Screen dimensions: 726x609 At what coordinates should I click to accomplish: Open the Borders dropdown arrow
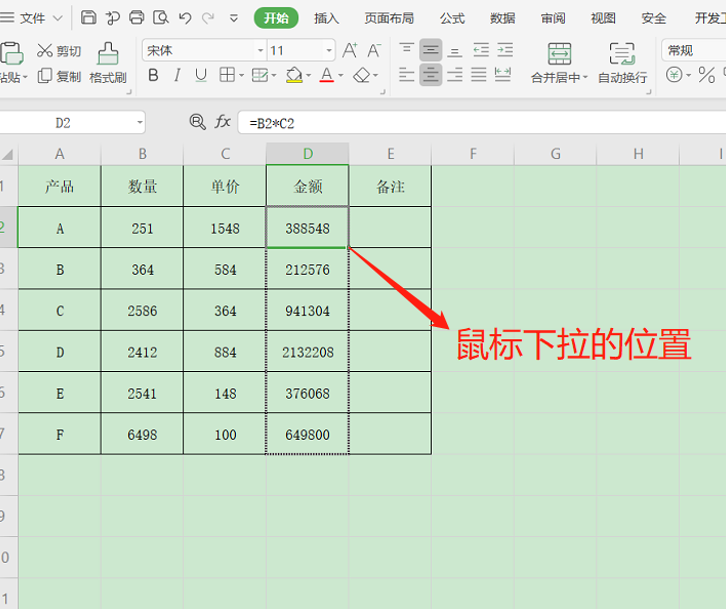pos(241,75)
